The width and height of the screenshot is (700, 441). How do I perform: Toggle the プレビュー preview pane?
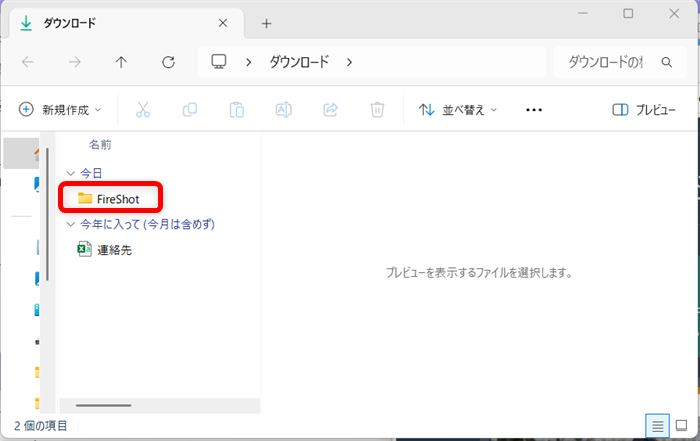643,110
